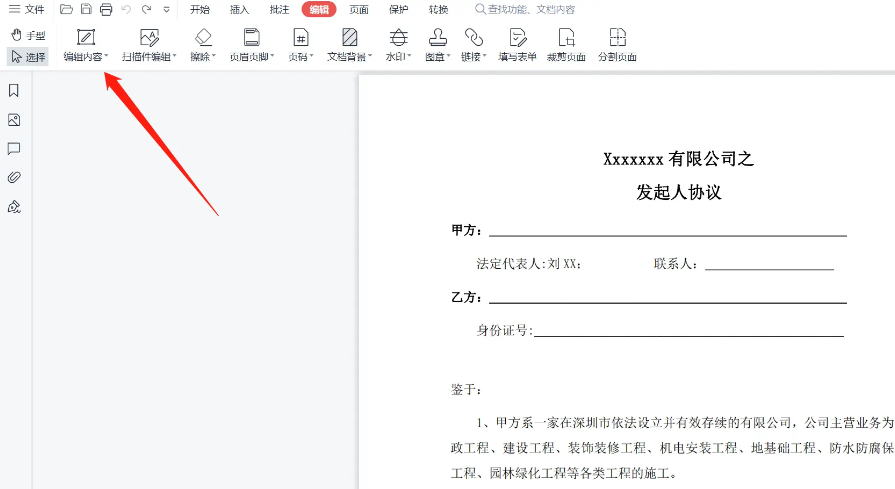Open the 水印 (Watermark) tool
The image size is (895, 489).
[x=398, y=45]
